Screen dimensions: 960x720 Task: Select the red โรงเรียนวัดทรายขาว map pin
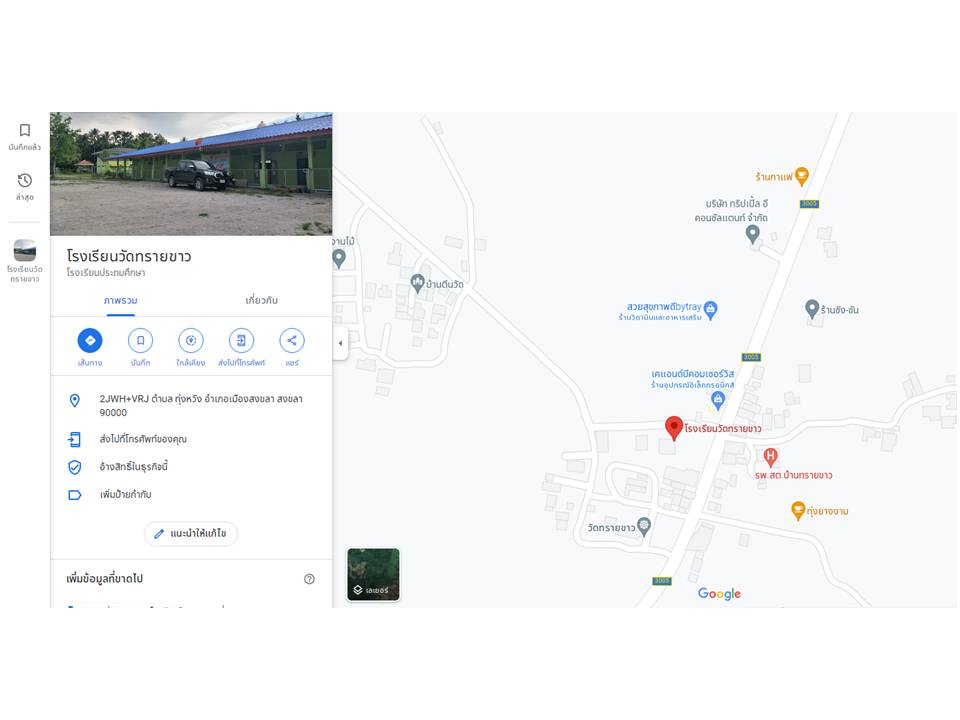pyautogui.click(x=673, y=428)
